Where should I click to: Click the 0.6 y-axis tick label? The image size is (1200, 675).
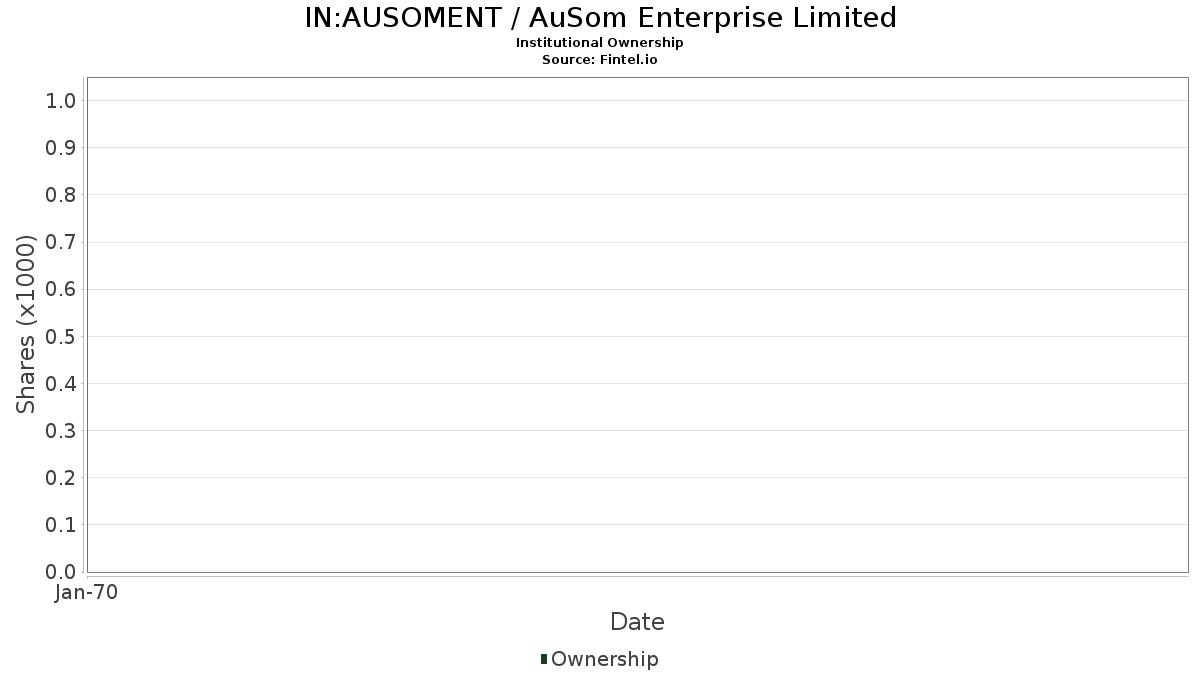click(x=61, y=289)
